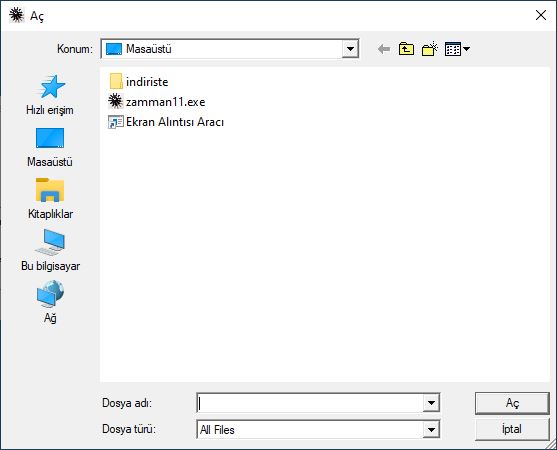Expand the Dosya türü dropdown arrow
The height and width of the screenshot is (450, 557).
coord(431,430)
